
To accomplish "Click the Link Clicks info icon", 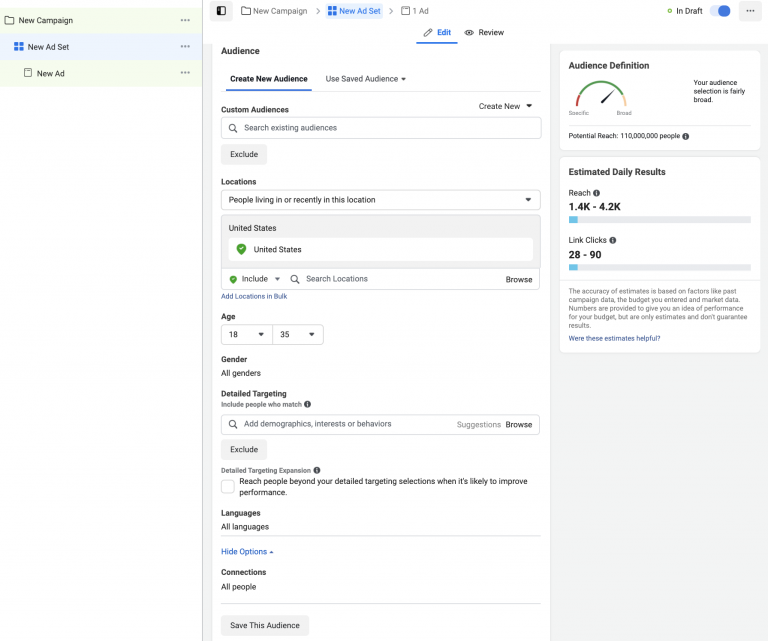I will tap(613, 240).
